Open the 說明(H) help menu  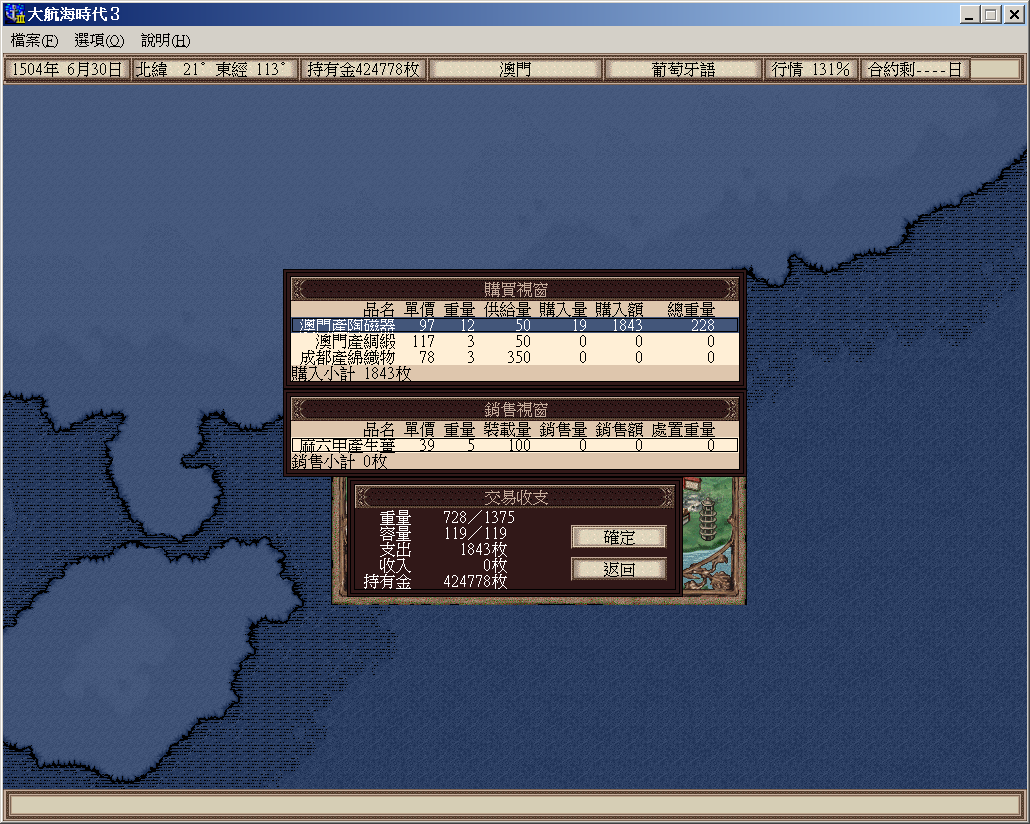click(165, 41)
